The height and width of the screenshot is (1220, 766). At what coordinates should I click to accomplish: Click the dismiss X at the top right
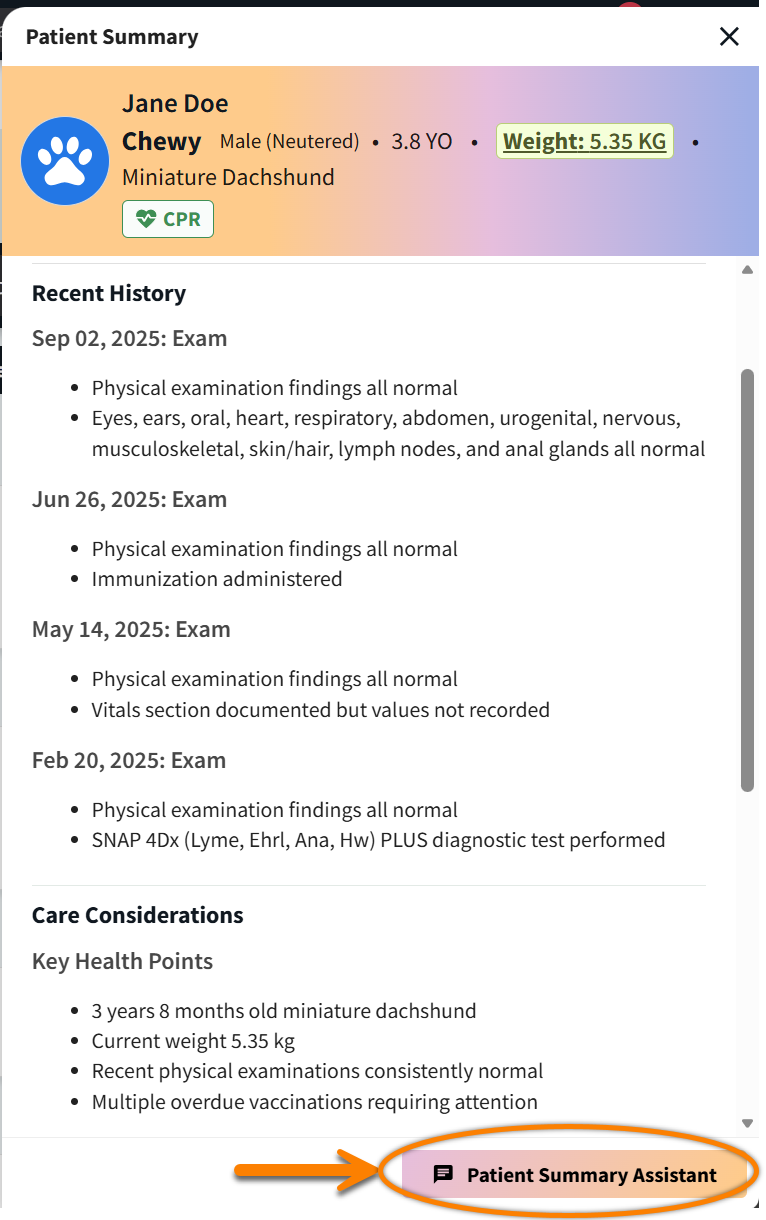click(x=729, y=36)
